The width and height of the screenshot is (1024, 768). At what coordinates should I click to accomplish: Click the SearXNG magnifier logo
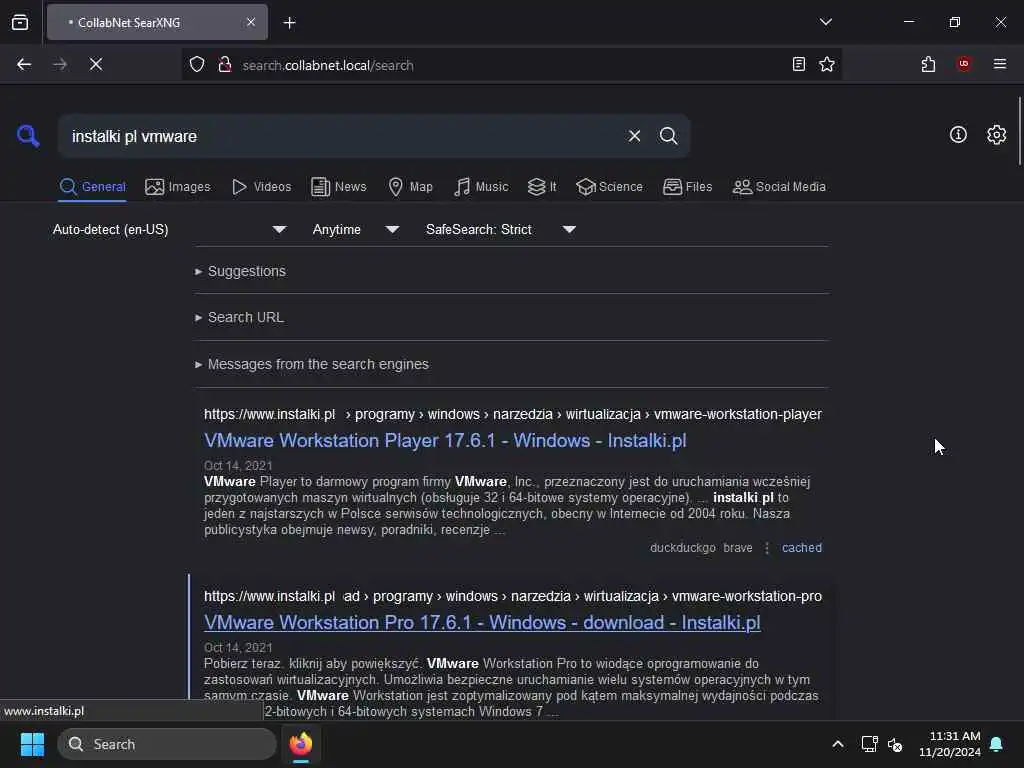coord(27,136)
